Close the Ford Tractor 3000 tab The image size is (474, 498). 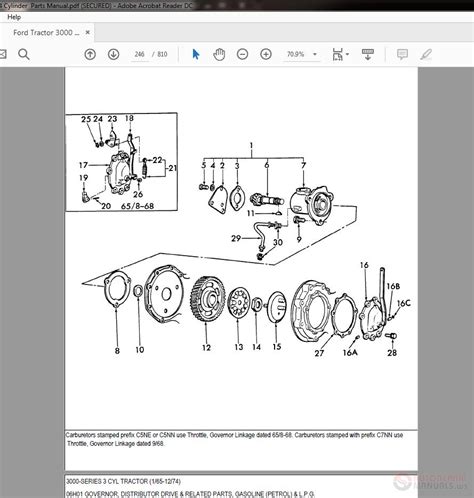pyautogui.click(x=88, y=32)
